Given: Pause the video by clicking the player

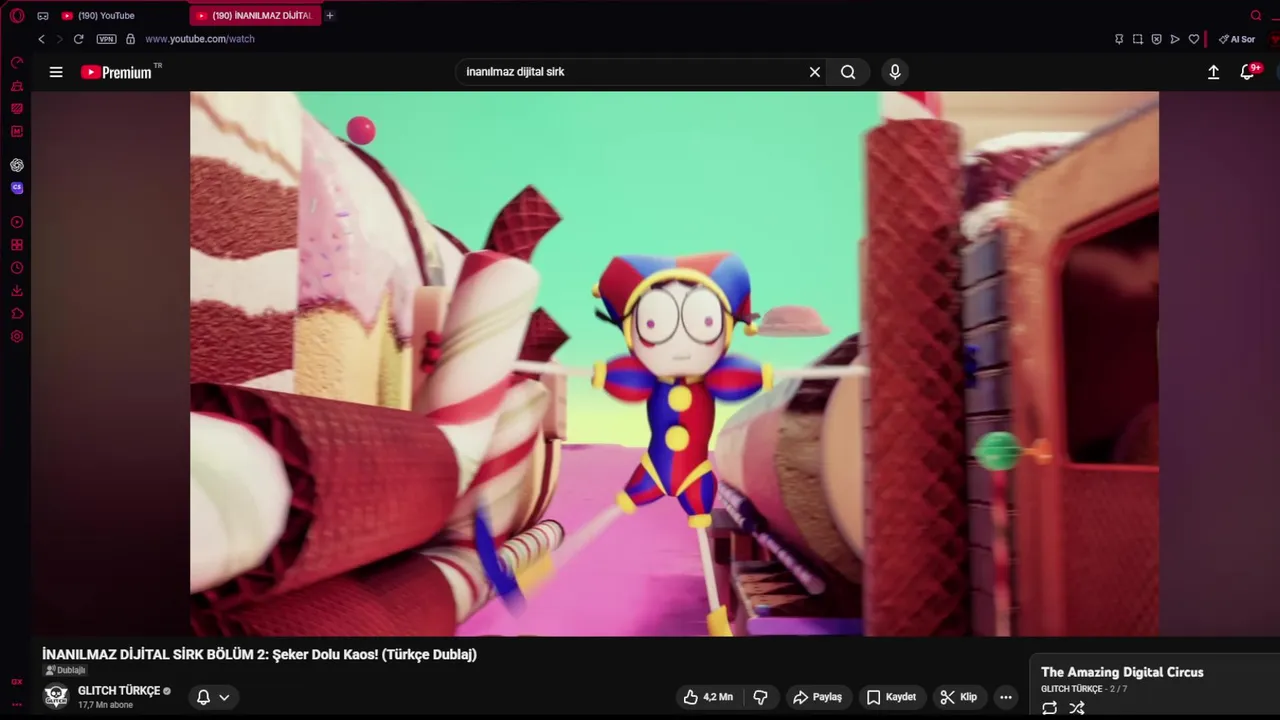Looking at the screenshot, I should [674, 364].
